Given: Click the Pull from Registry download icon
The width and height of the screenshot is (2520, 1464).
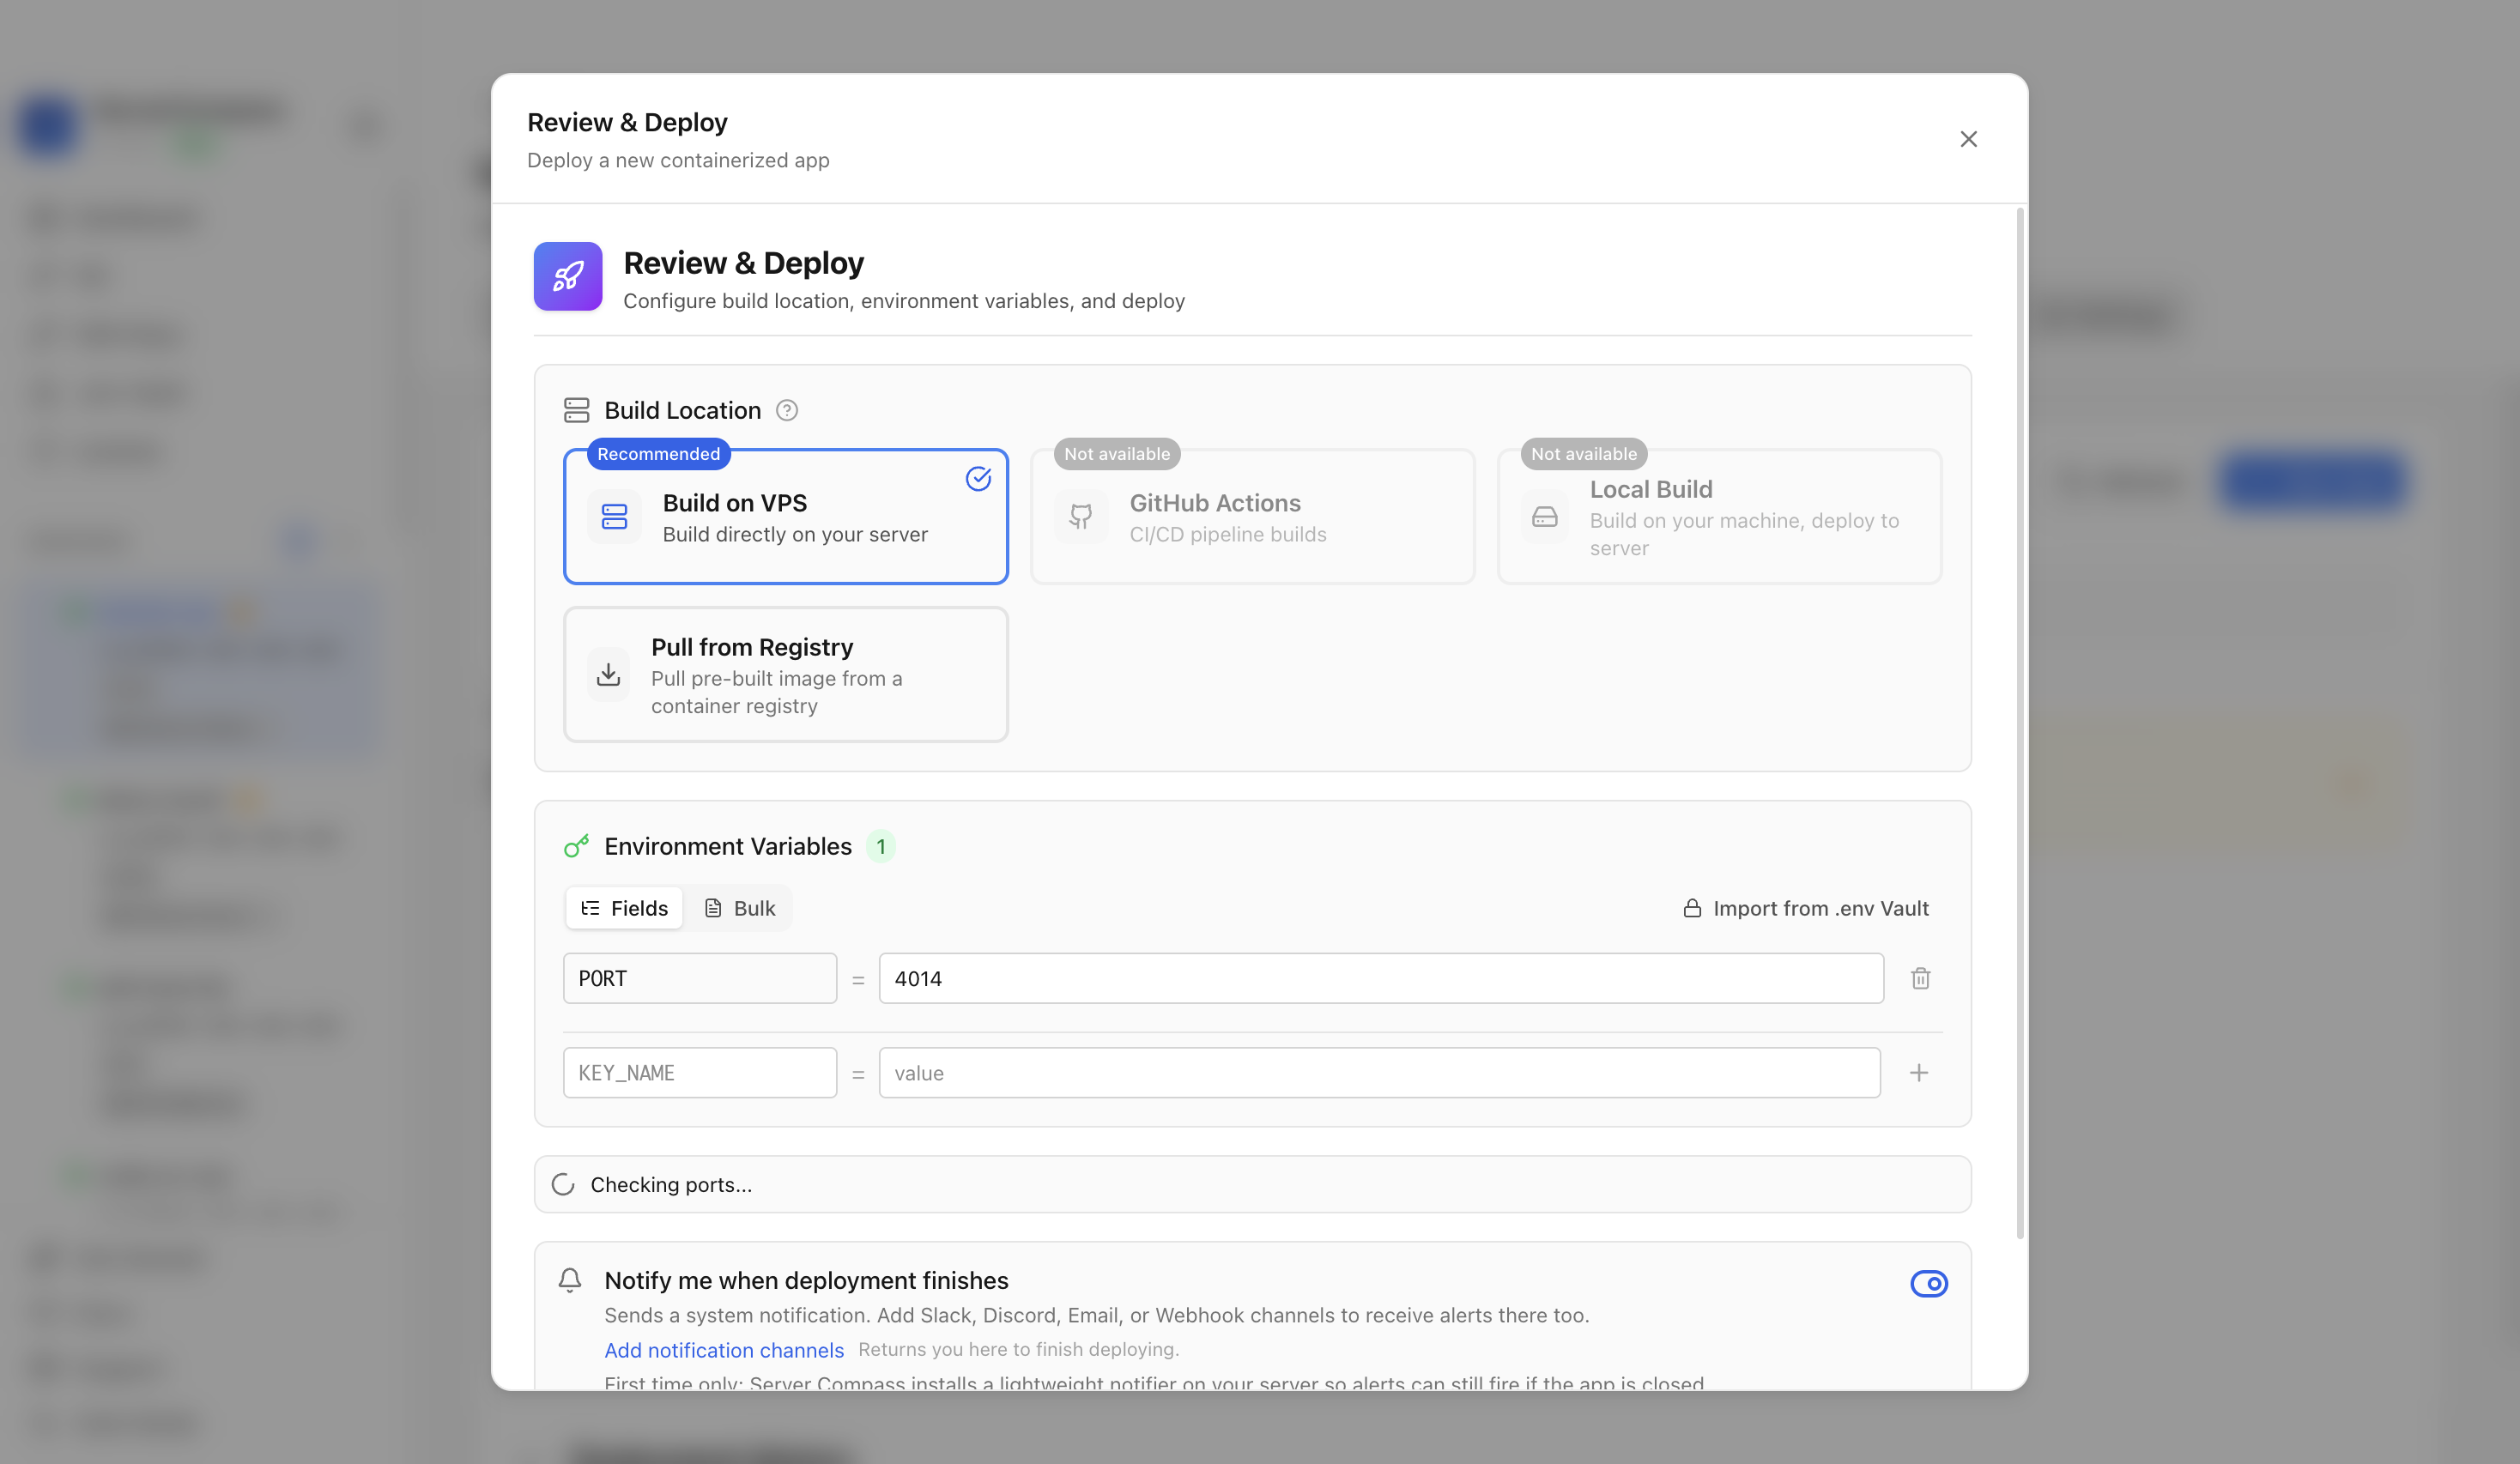Looking at the screenshot, I should click(608, 675).
